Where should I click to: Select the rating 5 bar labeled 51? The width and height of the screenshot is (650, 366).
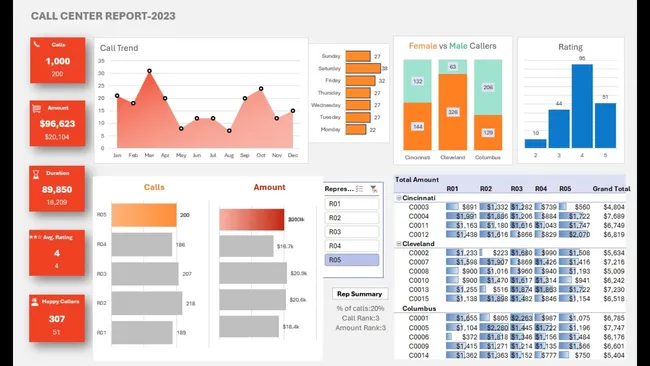[605, 126]
